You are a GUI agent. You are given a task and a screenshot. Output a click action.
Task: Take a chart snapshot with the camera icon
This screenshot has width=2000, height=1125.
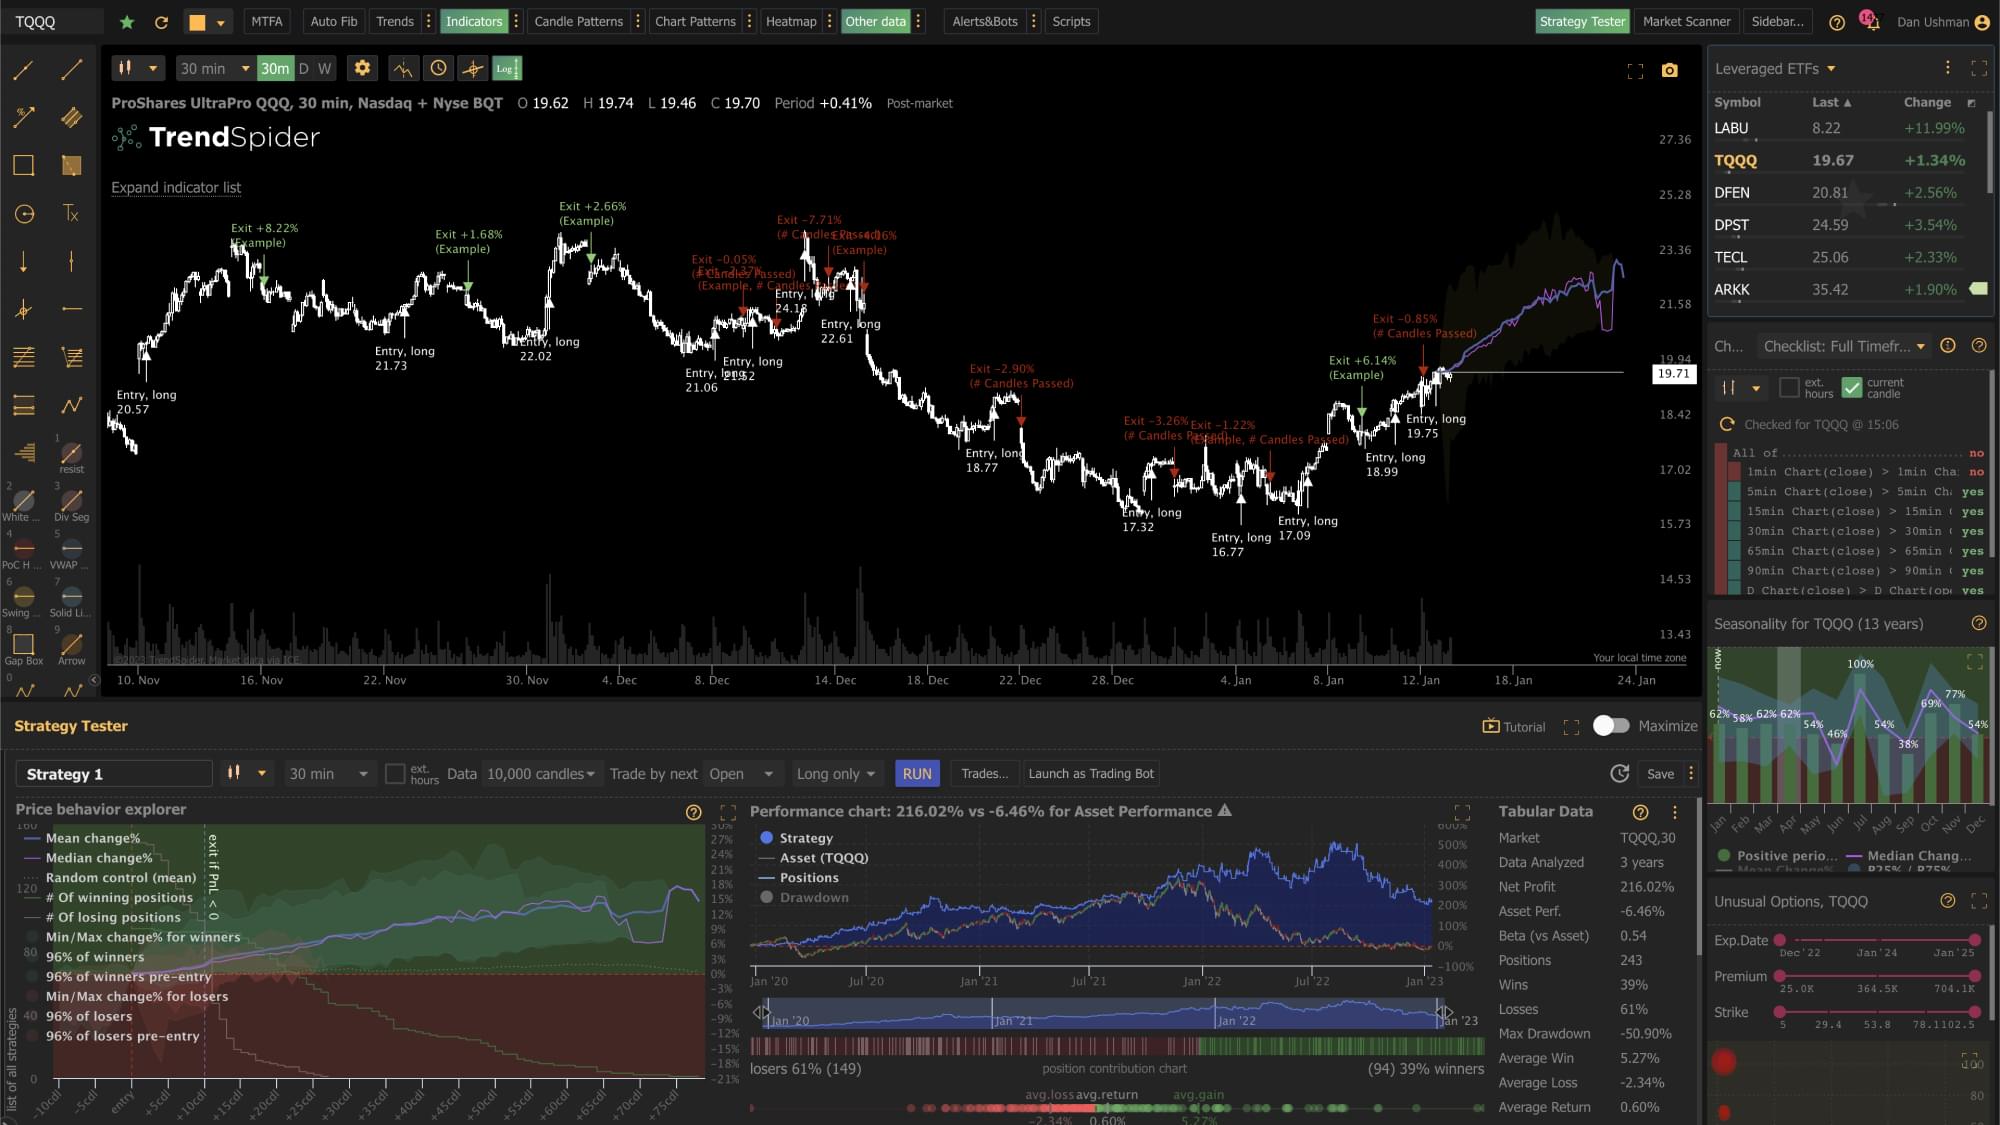(x=1670, y=71)
